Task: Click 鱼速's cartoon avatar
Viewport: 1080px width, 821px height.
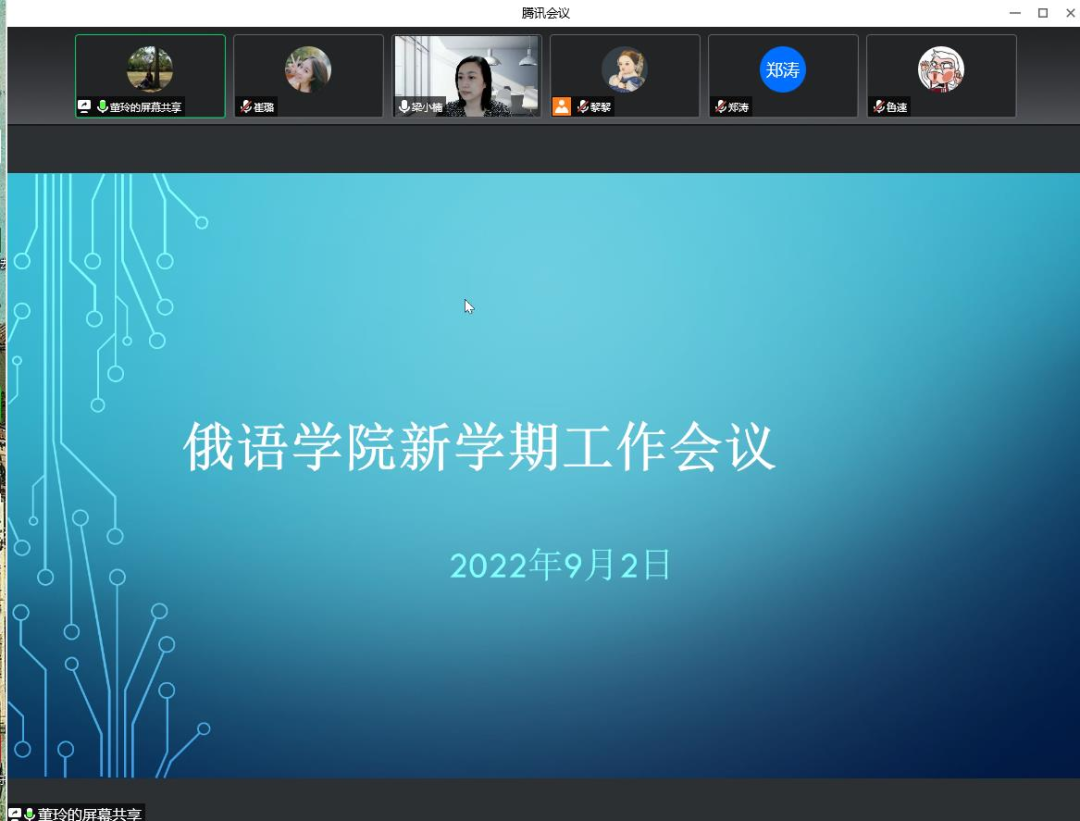Action: 941,70
